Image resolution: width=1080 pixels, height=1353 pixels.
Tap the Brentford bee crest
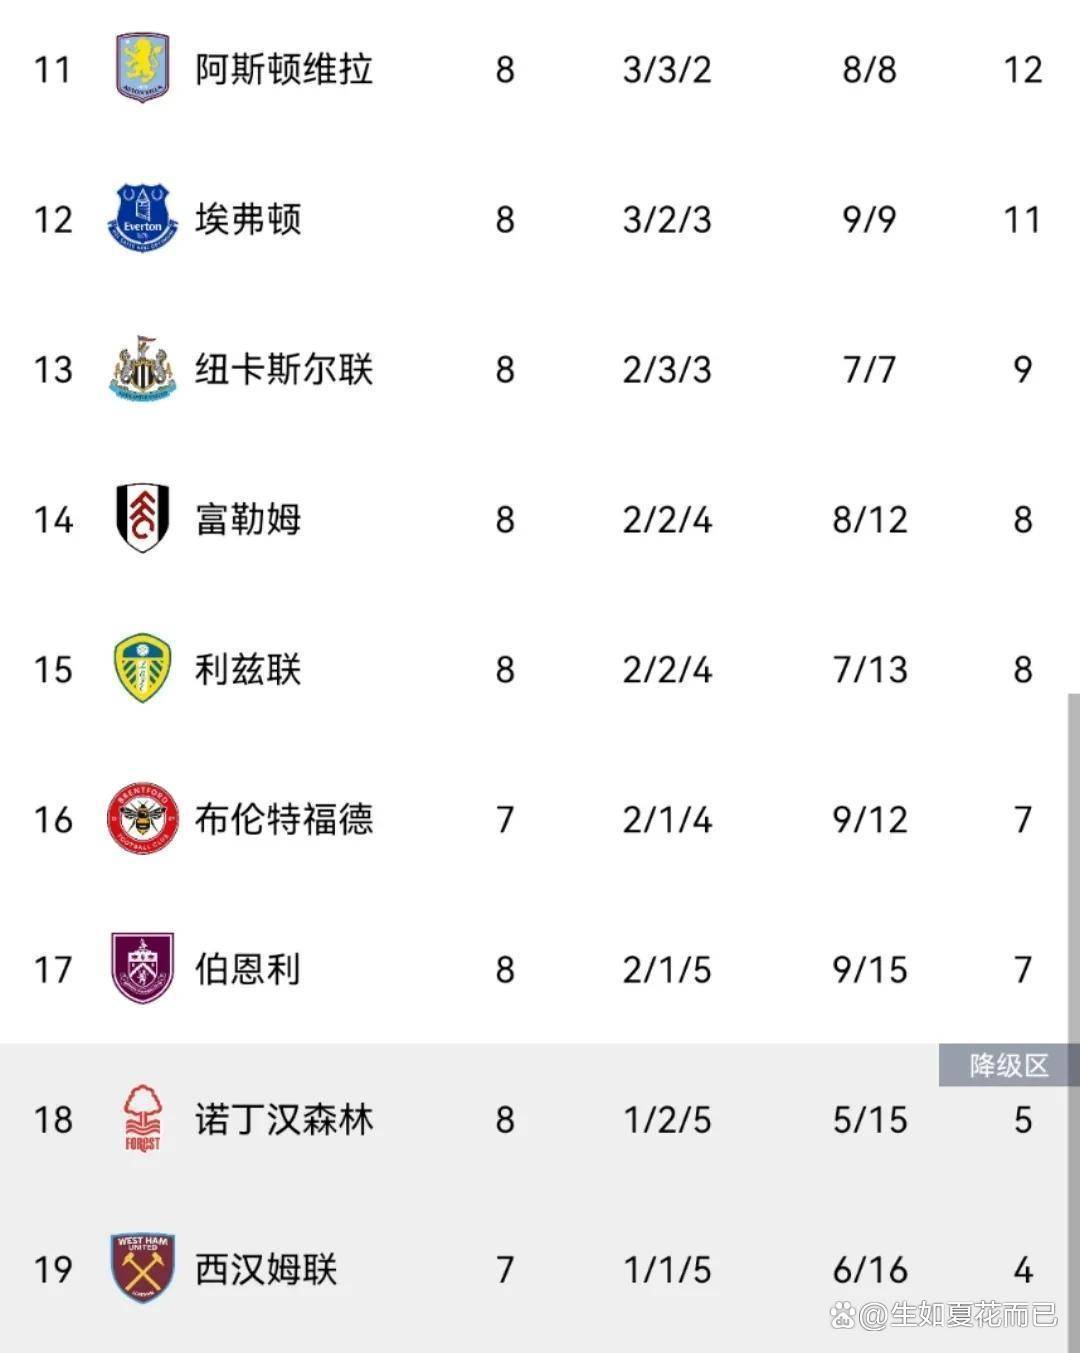pos(142,818)
